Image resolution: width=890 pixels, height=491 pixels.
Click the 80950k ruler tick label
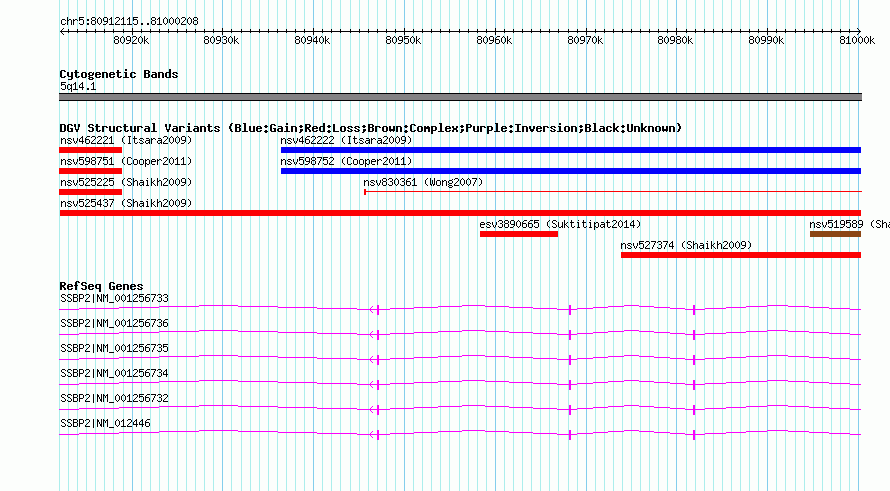(x=403, y=40)
